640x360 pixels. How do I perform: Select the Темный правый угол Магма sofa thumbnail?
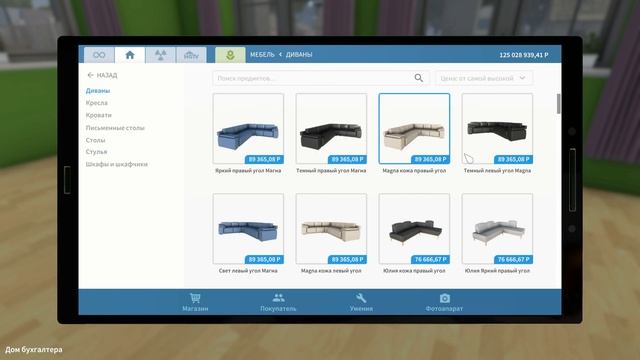[x=331, y=129]
